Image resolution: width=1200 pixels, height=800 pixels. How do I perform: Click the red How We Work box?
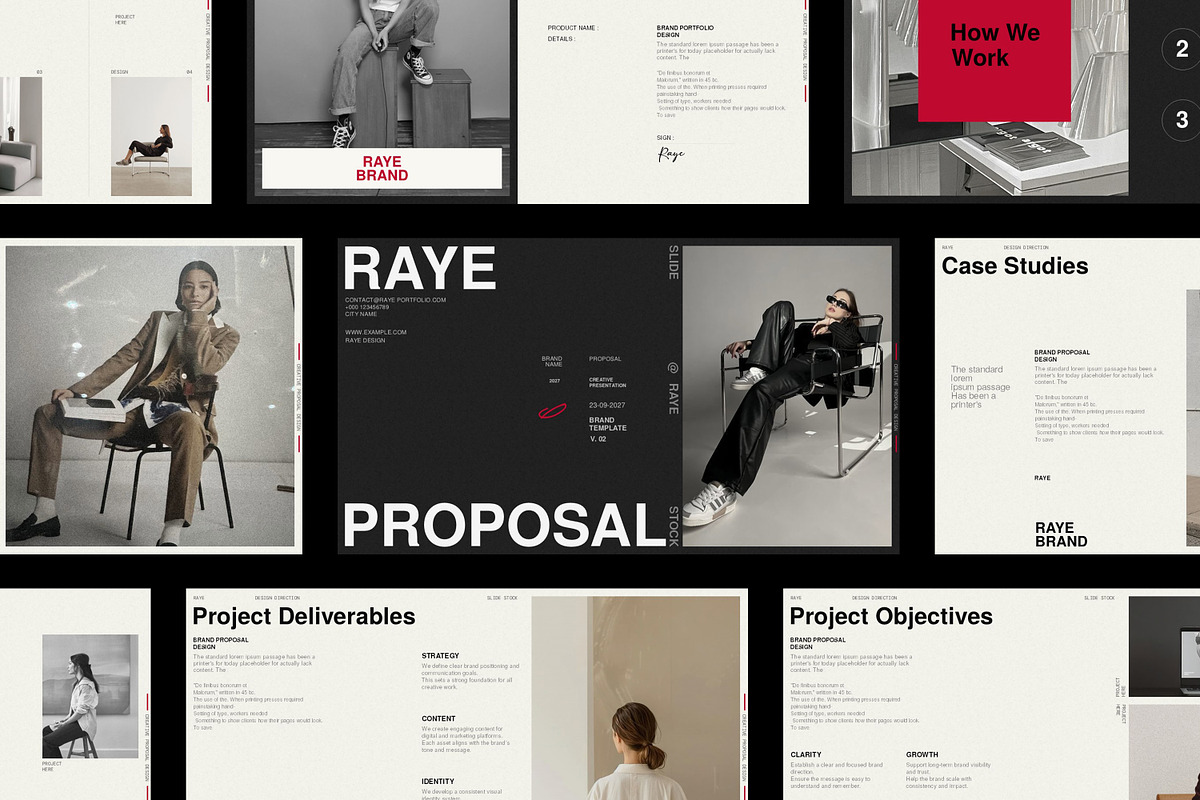(x=994, y=60)
